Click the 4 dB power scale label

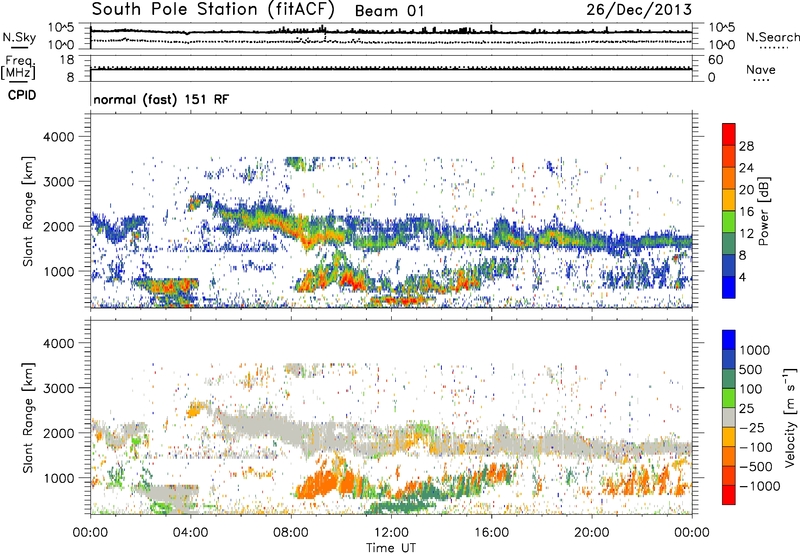point(743,277)
